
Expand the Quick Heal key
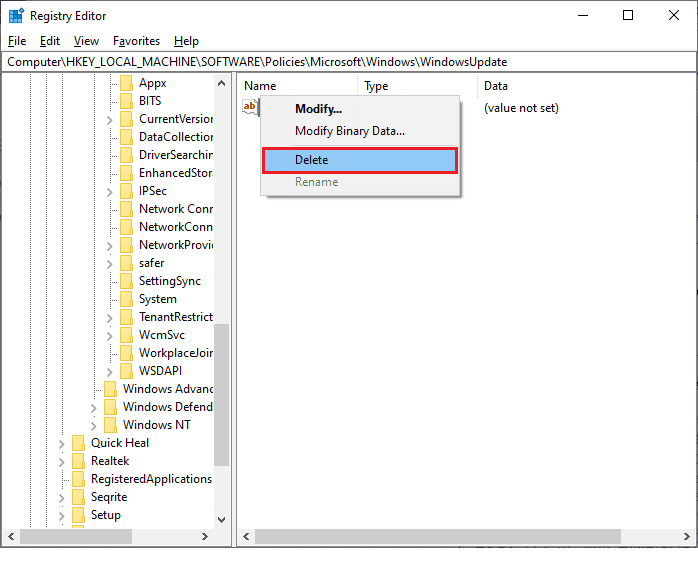61,444
